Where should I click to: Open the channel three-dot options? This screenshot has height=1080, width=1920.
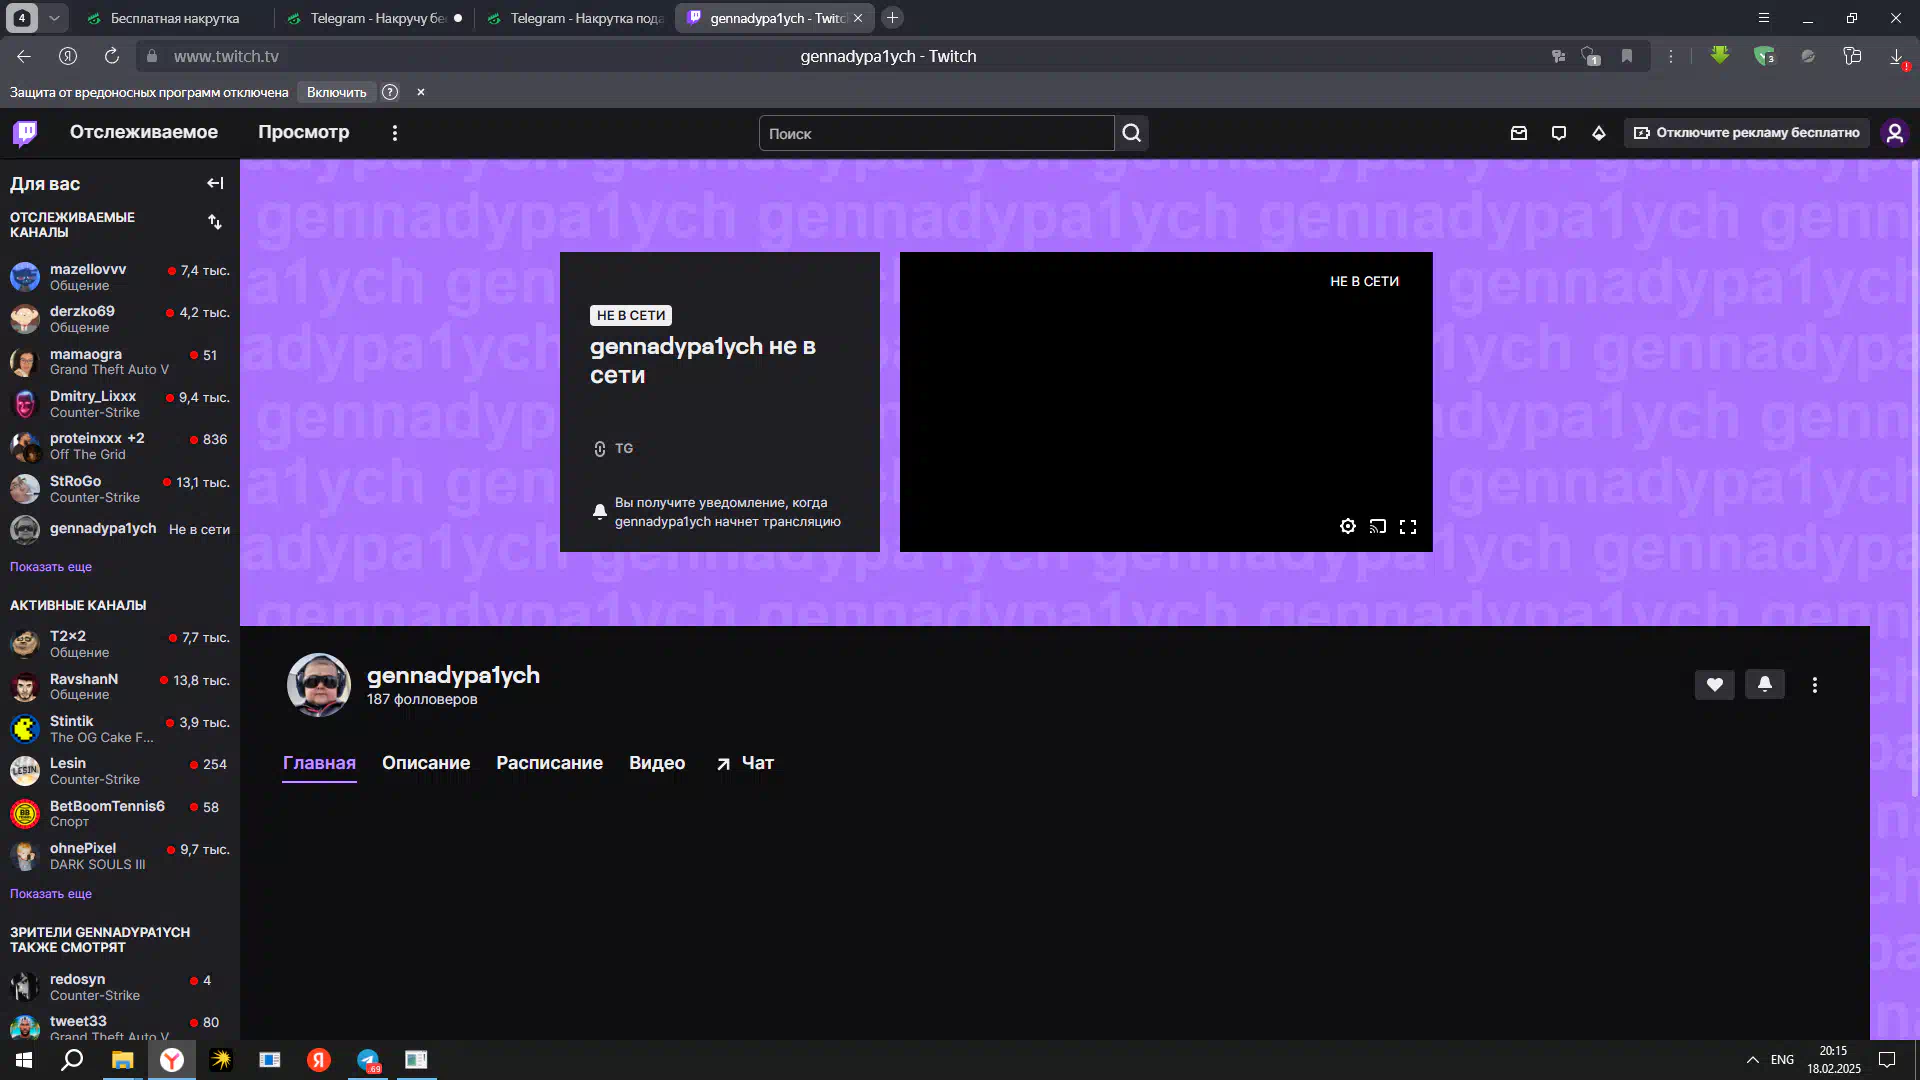pyautogui.click(x=1814, y=685)
